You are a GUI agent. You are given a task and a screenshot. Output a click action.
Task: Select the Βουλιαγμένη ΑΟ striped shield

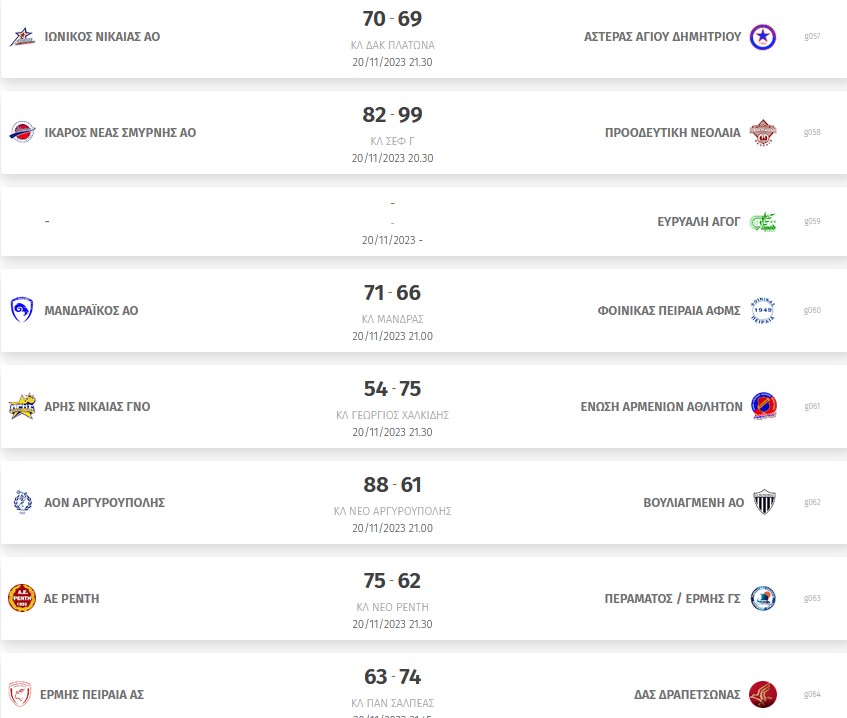764,502
